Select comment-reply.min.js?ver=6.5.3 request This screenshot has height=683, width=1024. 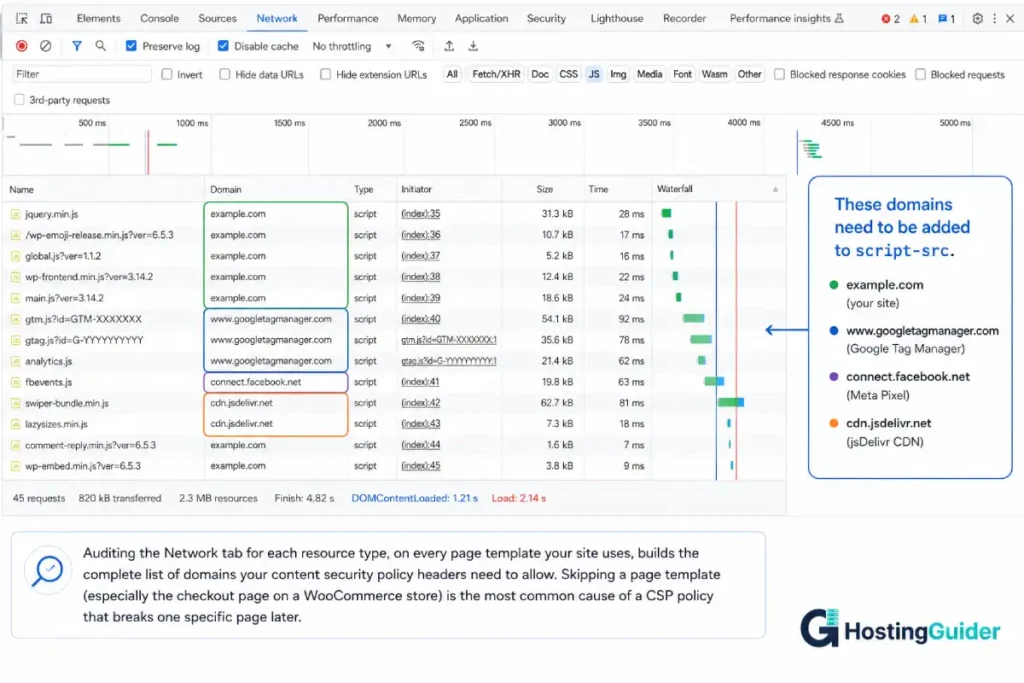pyautogui.click(x=394, y=445)
